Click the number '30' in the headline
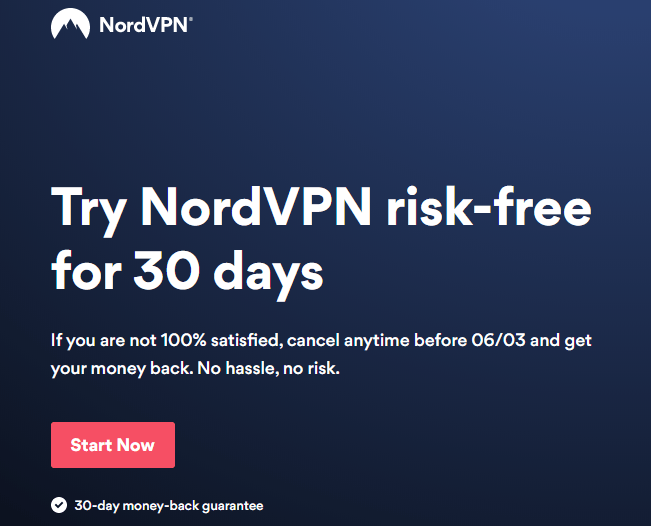651x526 pixels. click(166, 270)
